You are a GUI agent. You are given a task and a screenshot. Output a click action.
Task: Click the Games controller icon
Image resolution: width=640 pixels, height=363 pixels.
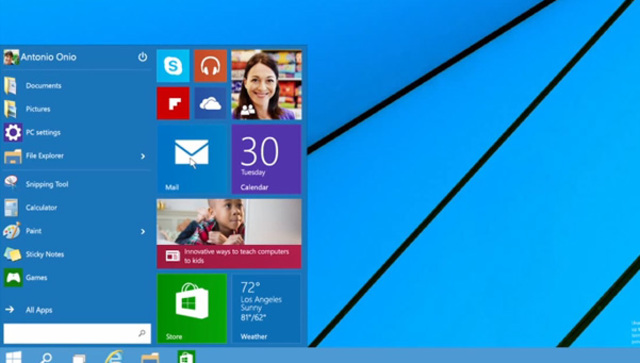pos(13,278)
